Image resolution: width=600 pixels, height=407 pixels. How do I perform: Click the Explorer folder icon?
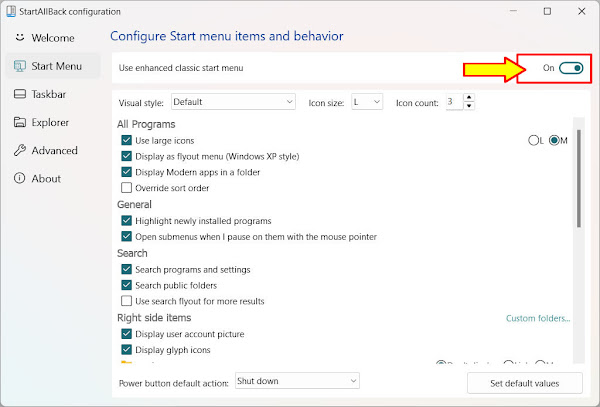tap(20, 122)
